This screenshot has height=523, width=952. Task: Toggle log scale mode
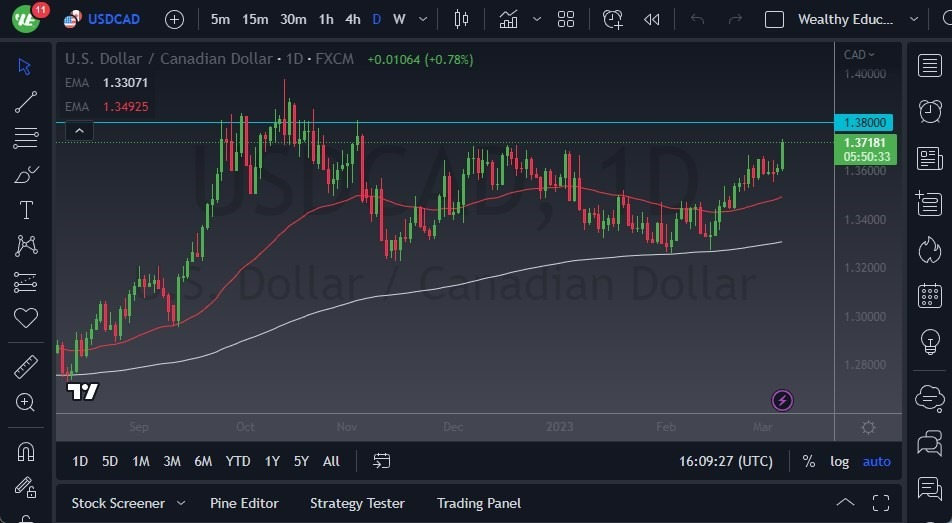pos(840,462)
